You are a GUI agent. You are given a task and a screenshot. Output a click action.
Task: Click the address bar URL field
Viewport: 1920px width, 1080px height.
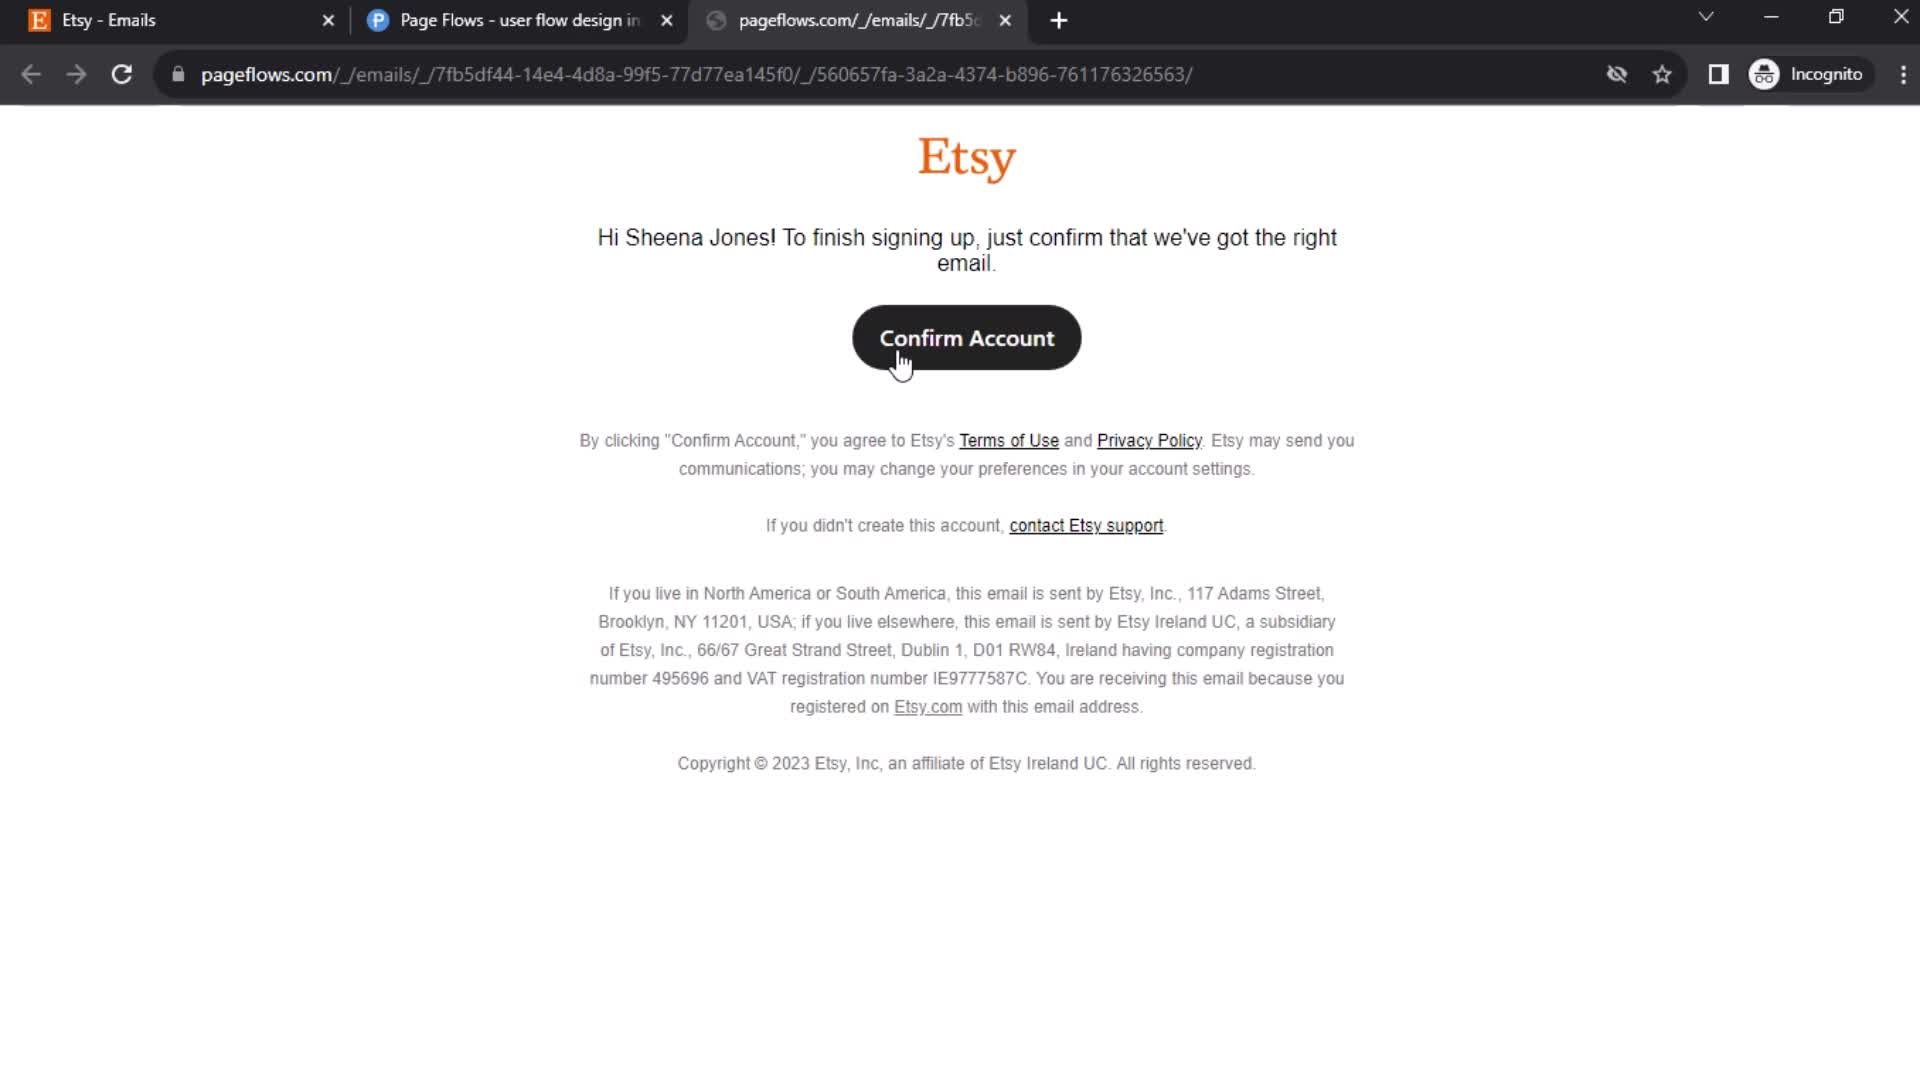[x=698, y=74]
